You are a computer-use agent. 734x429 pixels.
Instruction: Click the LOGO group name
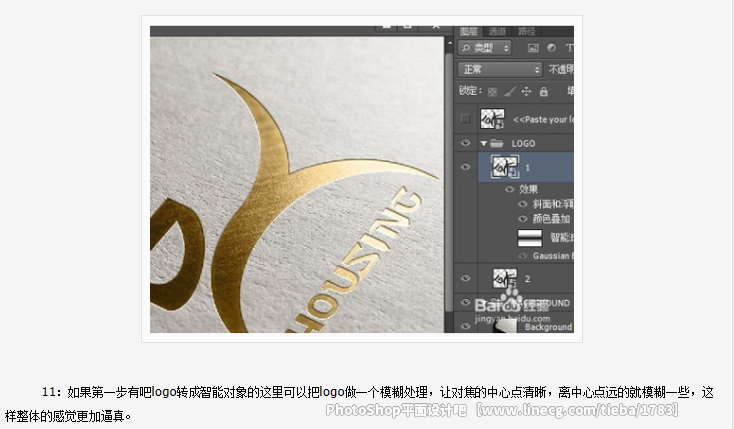[523, 143]
